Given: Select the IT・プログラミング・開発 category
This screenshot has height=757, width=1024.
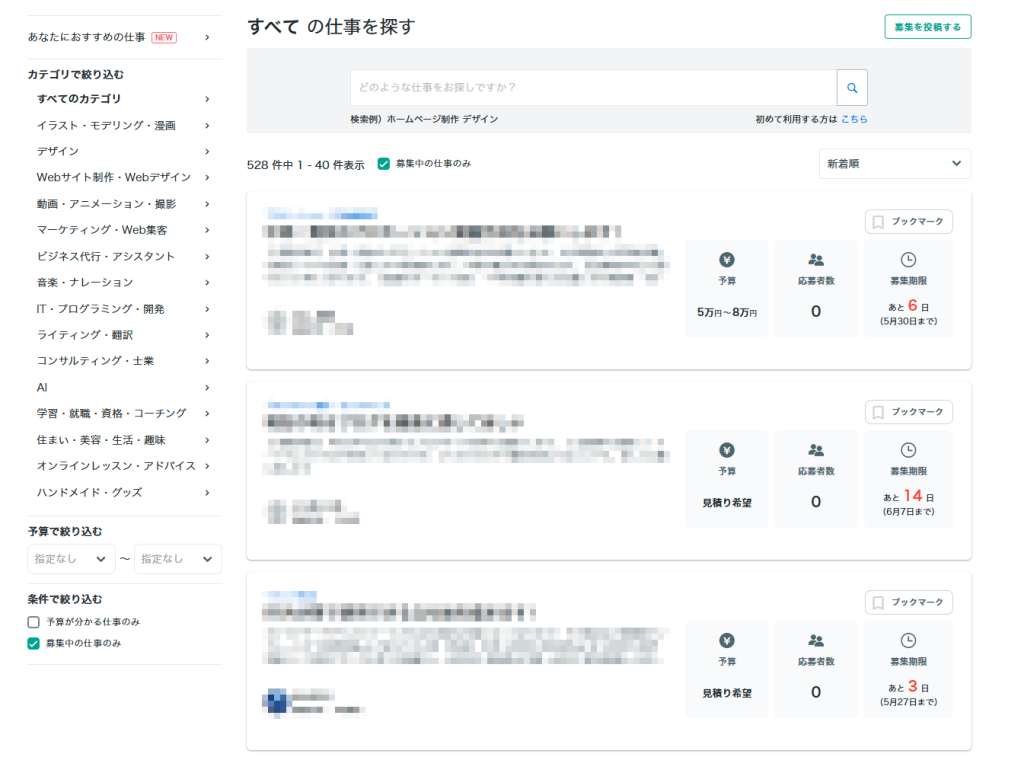Looking at the screenshot, I should click(100, 309).
